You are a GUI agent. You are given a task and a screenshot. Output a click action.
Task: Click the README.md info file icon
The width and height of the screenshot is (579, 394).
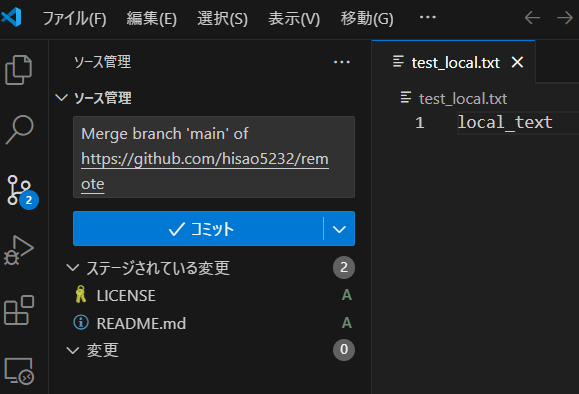tap(81, 323)
